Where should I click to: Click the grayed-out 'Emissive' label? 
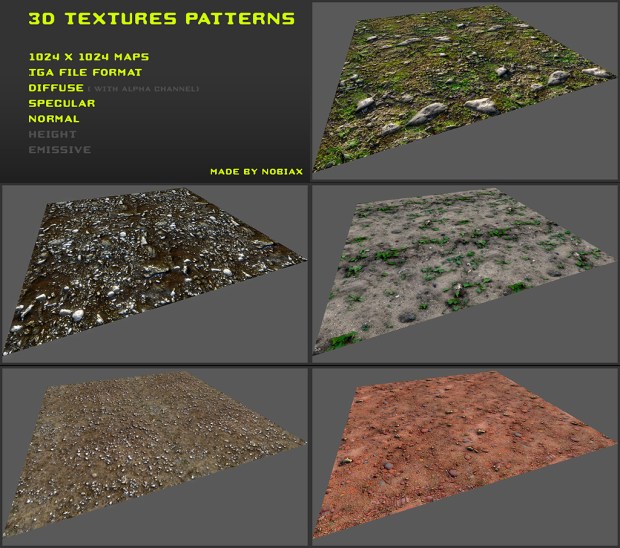click(x=60, y=149)
